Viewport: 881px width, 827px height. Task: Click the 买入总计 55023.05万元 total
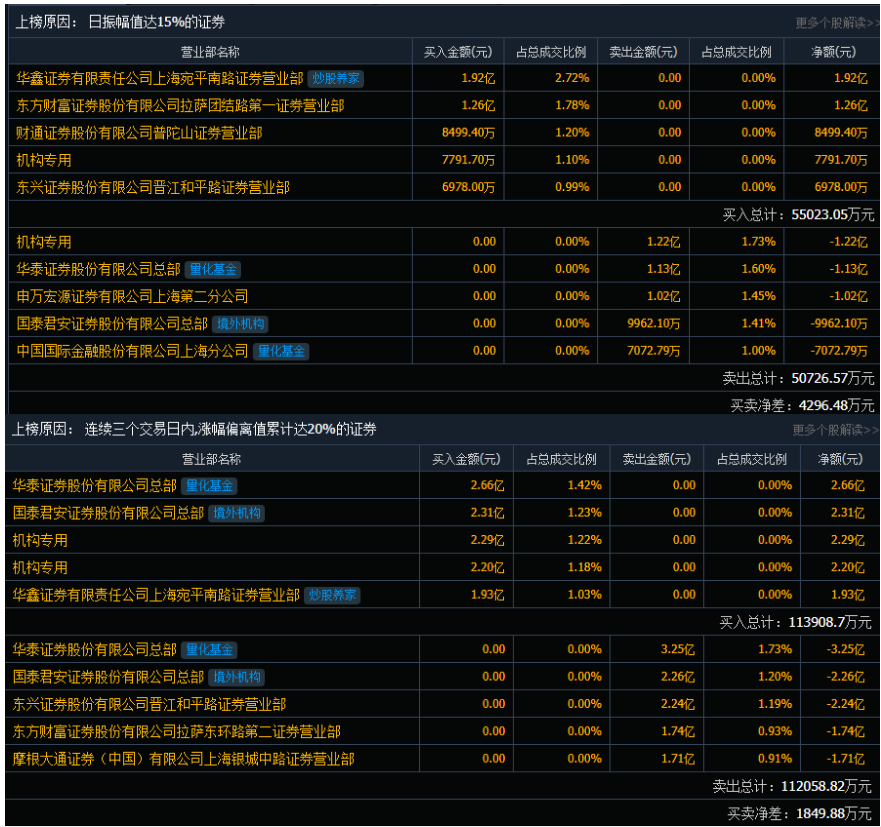tap(798, 215)
